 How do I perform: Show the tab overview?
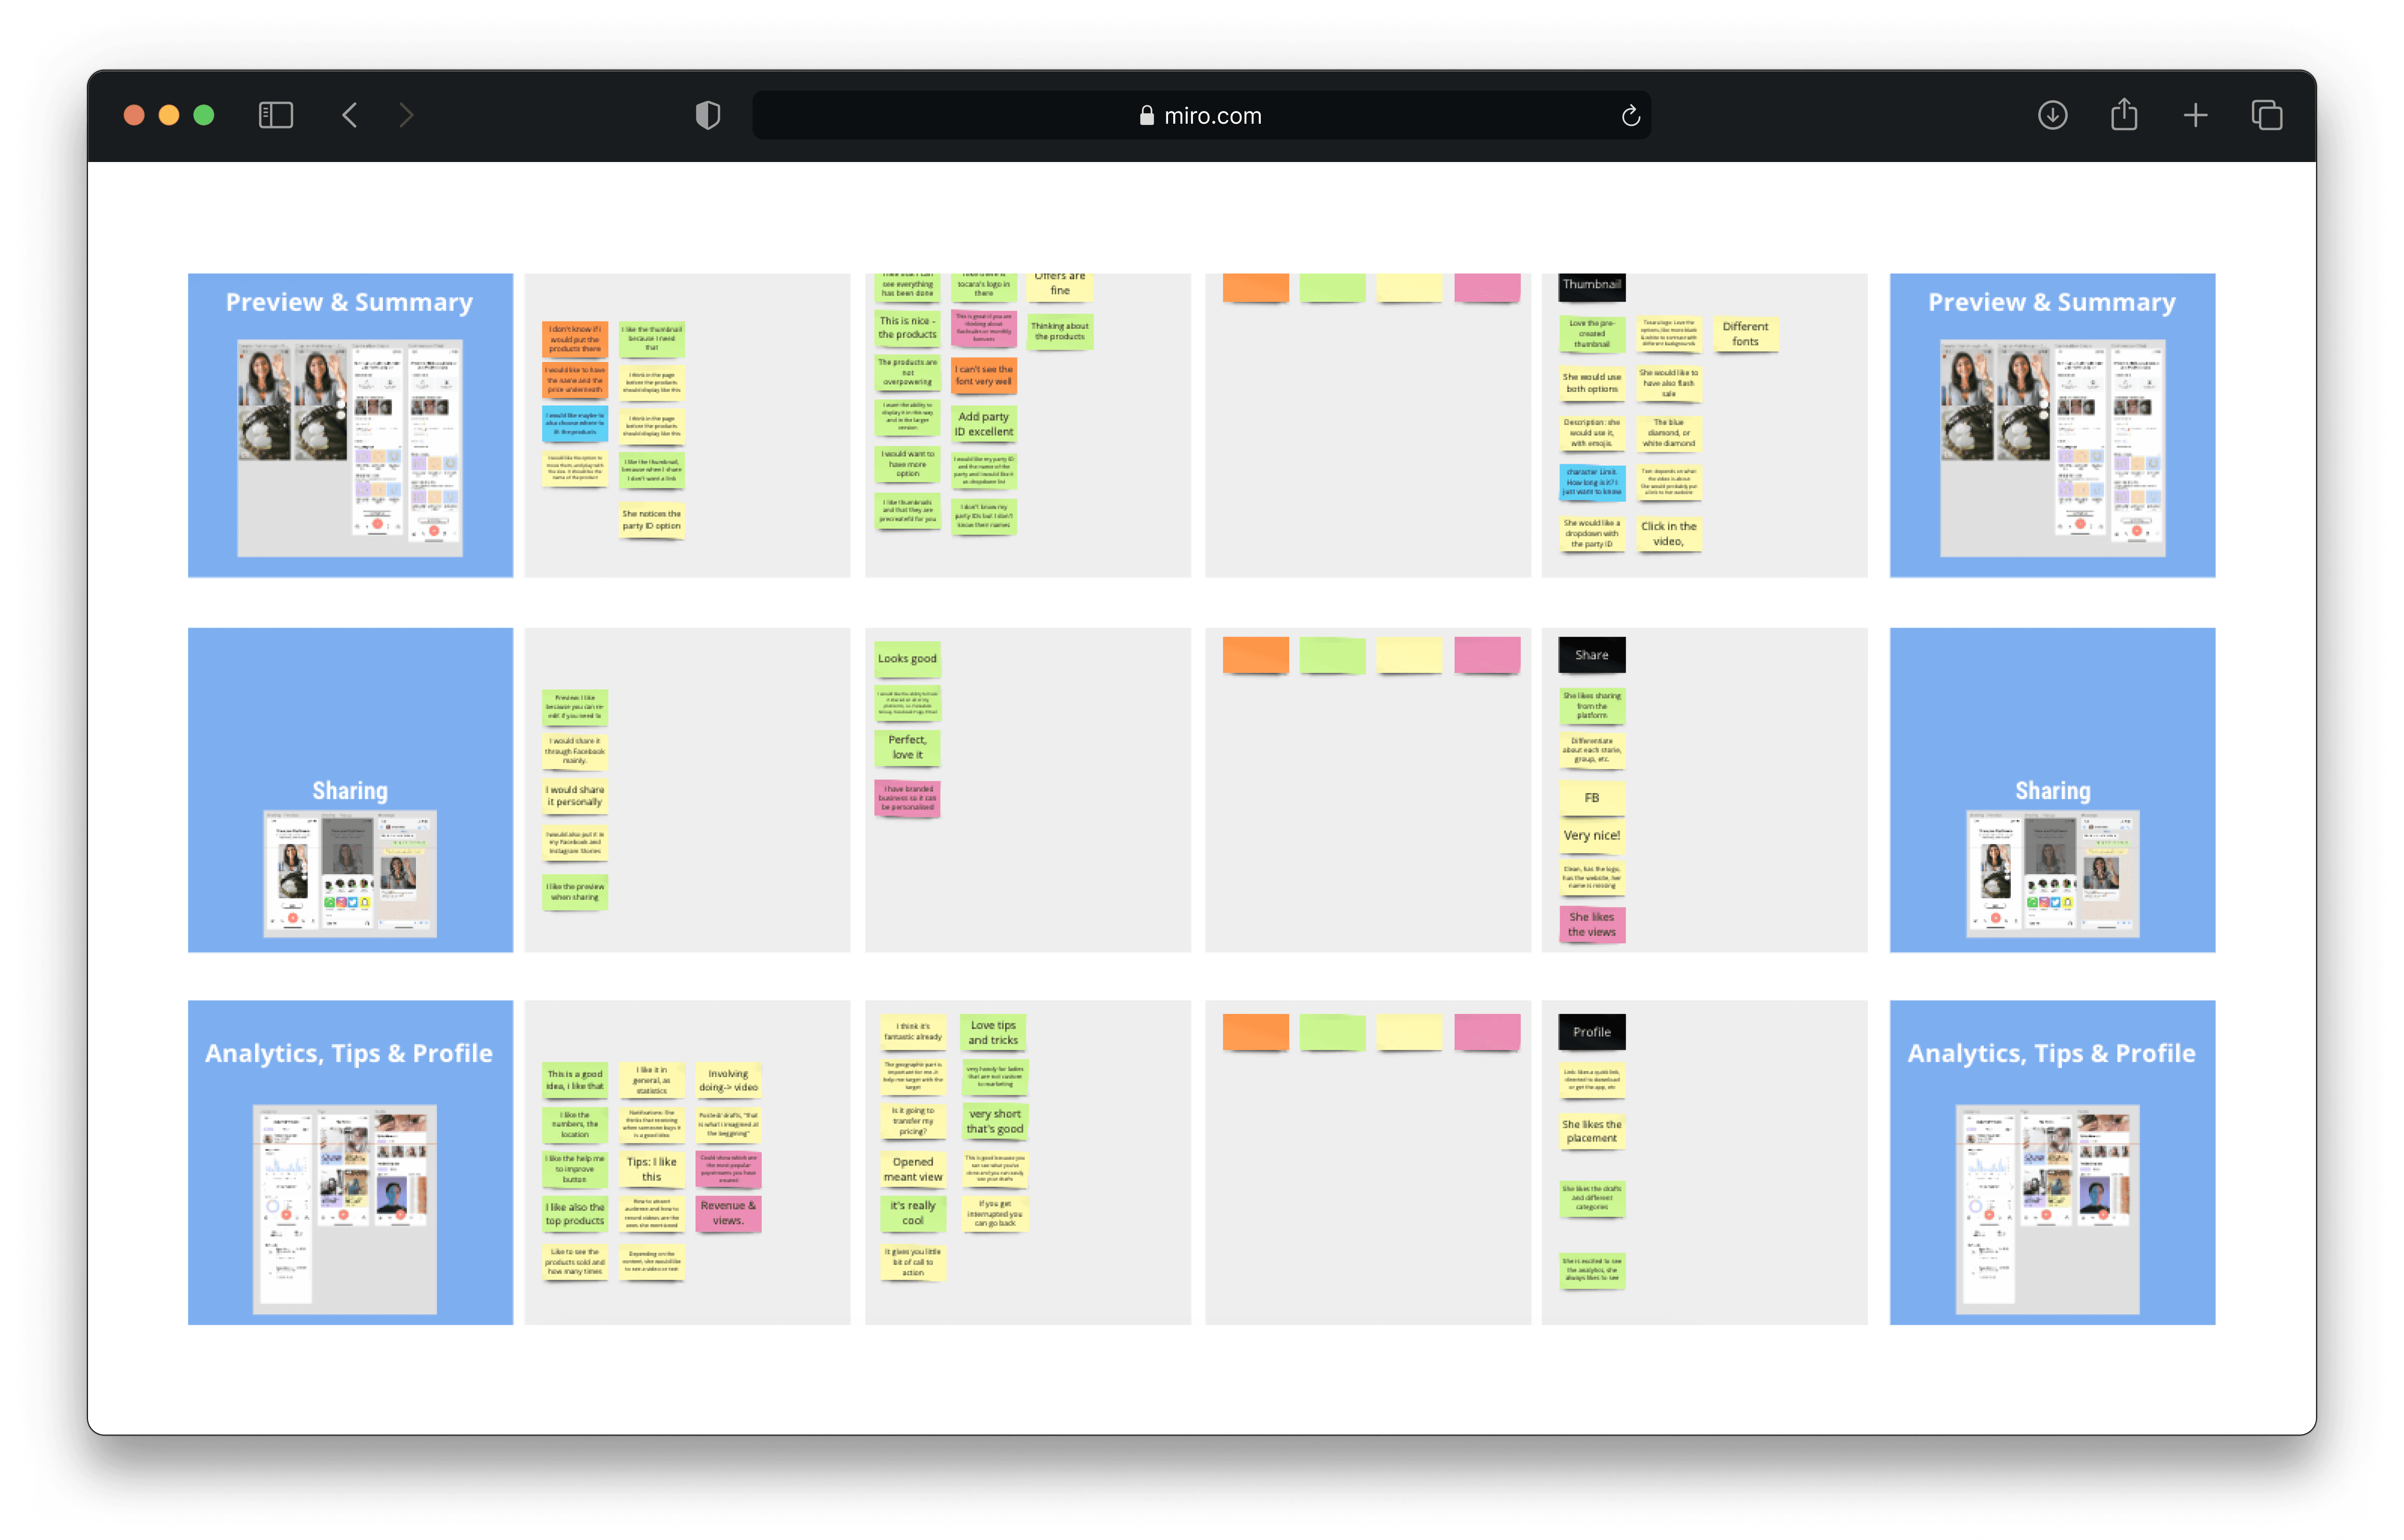(x=2266, y=115)
